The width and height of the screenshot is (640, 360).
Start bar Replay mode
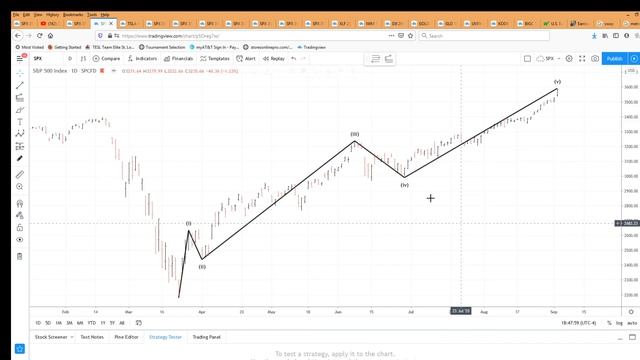pyautogui.click(x=274, y=59)
